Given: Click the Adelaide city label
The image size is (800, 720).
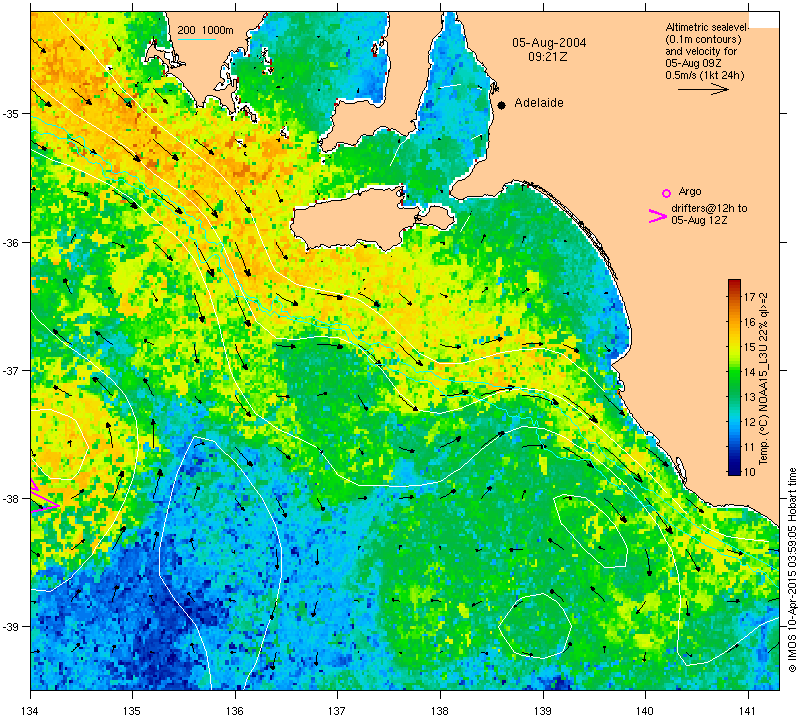Looking at the screenshot, I should point(539,103).
